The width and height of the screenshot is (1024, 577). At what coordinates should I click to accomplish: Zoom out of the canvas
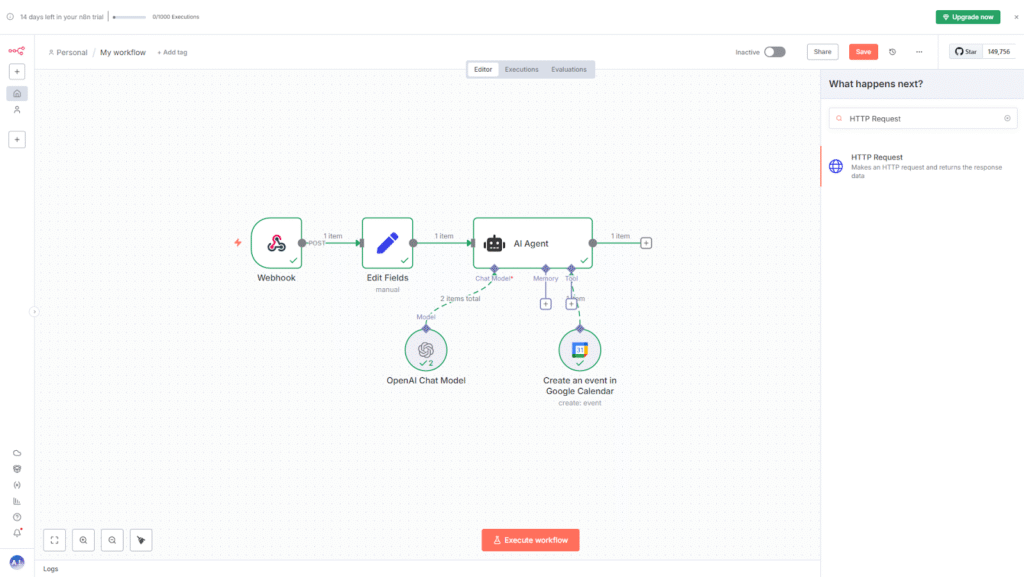click(112, 540)
